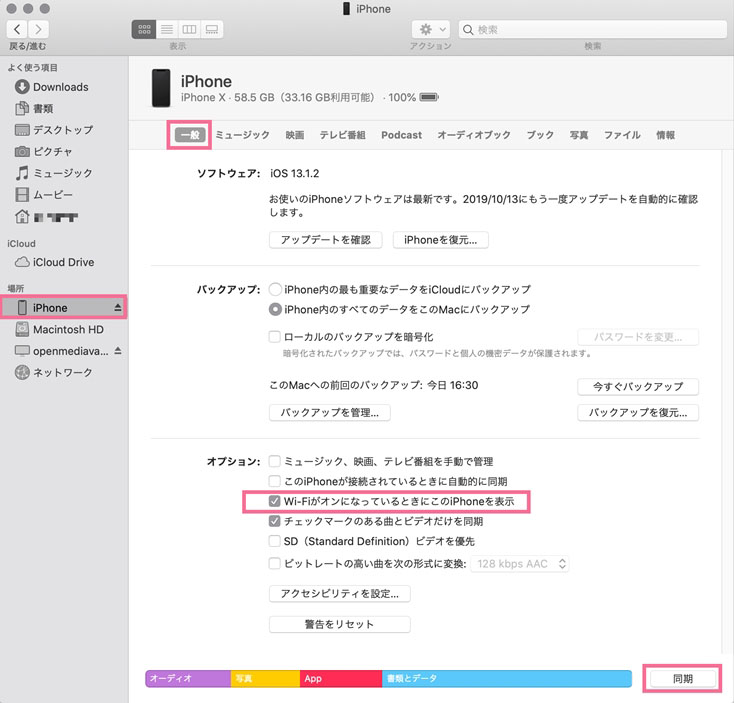Viewport: 734px width, 703px height.
Task: Go forward with the right arrow button
Action: (38, 29)
